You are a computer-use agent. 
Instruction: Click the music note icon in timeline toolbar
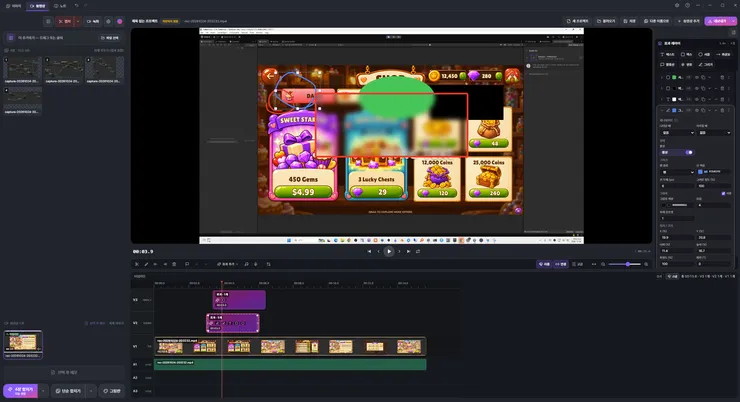tap(246, 264)
